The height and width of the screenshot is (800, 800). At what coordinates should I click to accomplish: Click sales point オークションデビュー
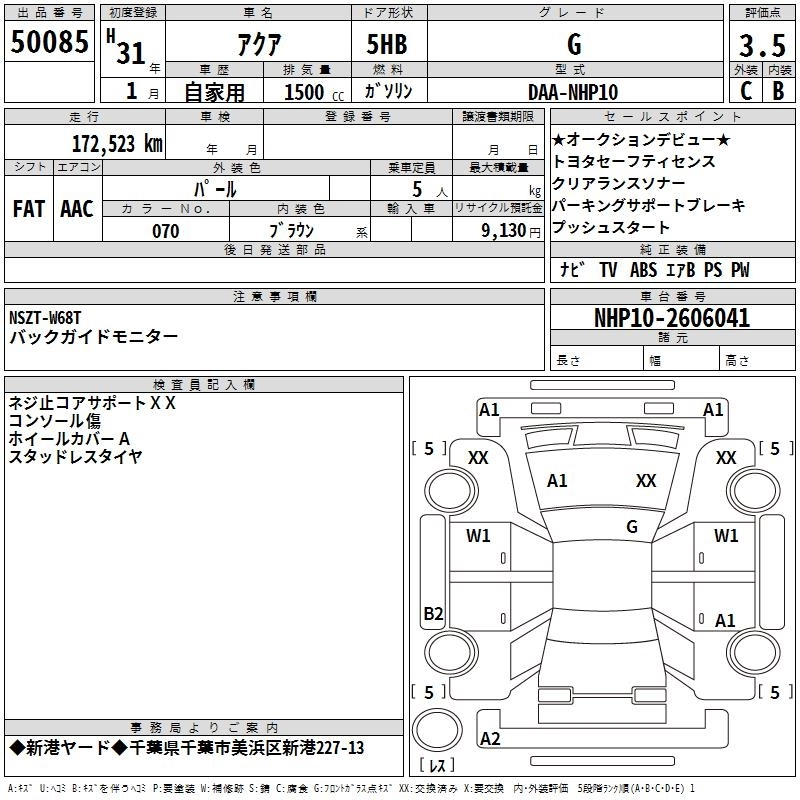(x=641, y=139)
